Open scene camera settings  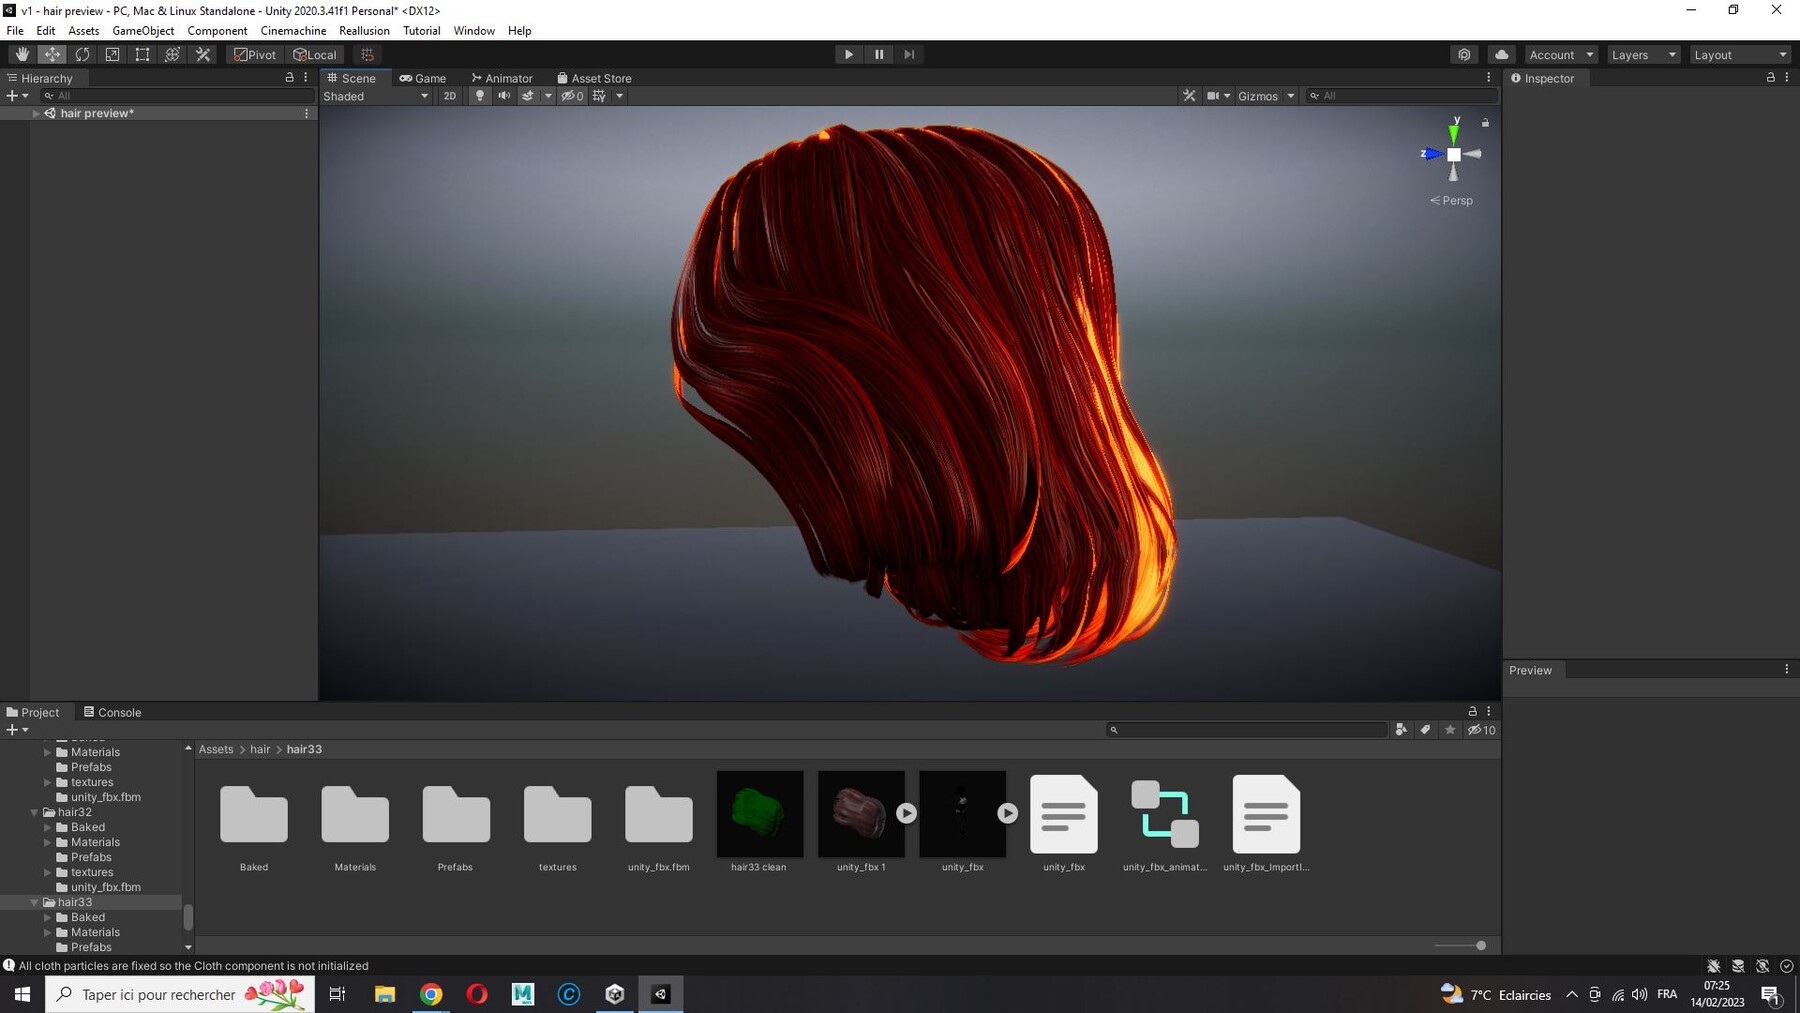pyautogui.click(x=1213, y=96)
